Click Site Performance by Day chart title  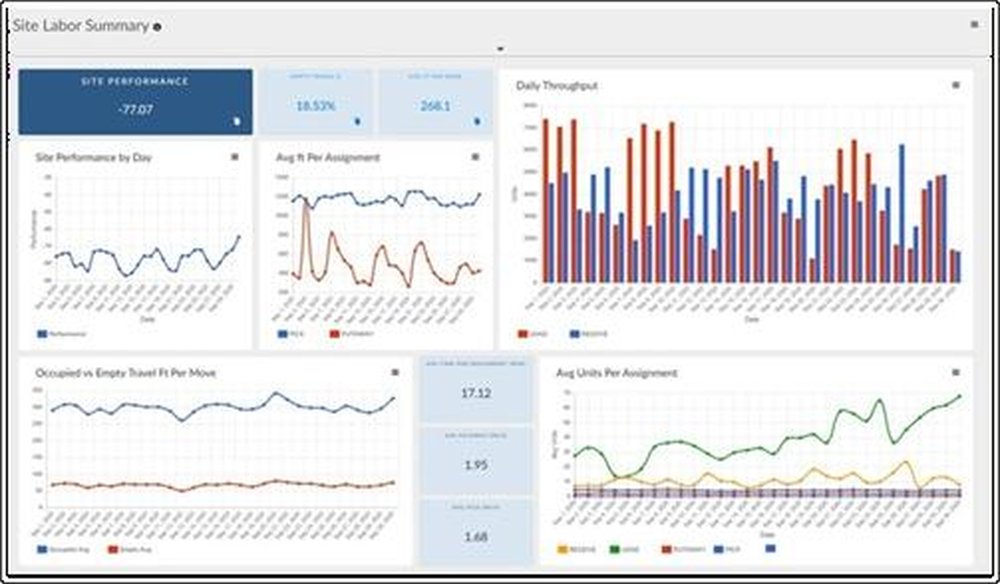point(93,157)
